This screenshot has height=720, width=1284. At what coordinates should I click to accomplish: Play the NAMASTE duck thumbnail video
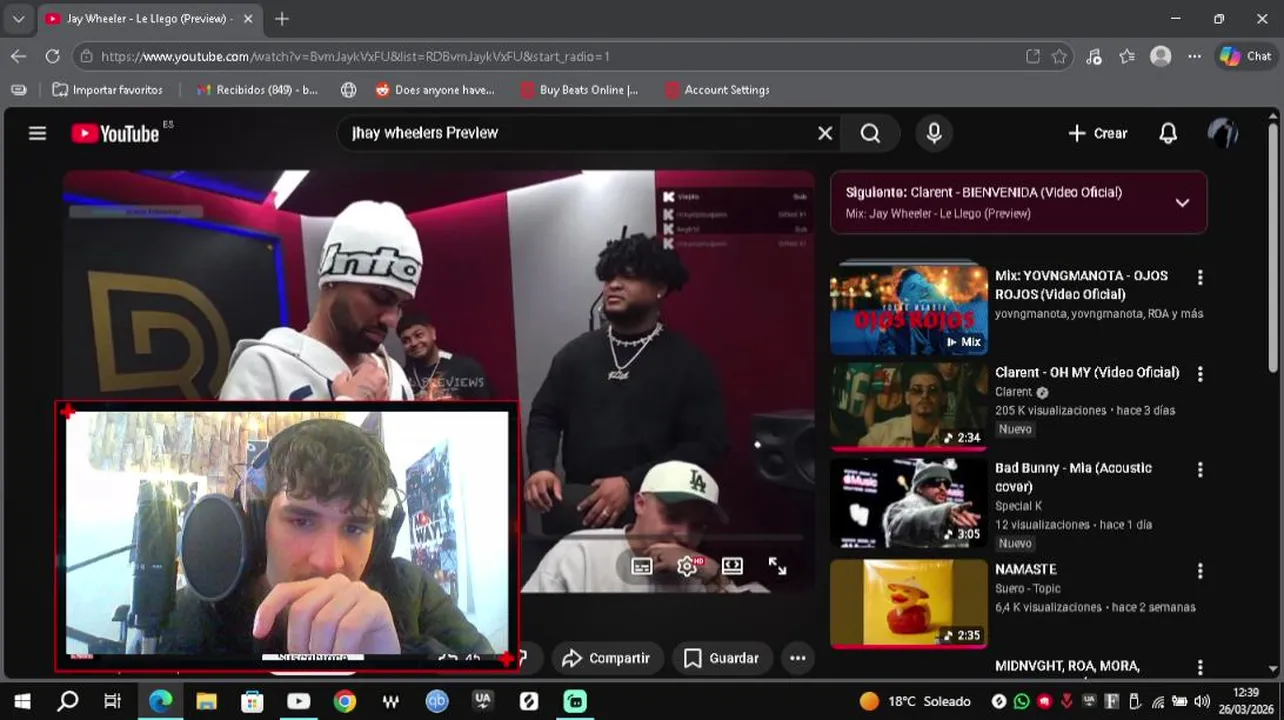tap(909, 602)
